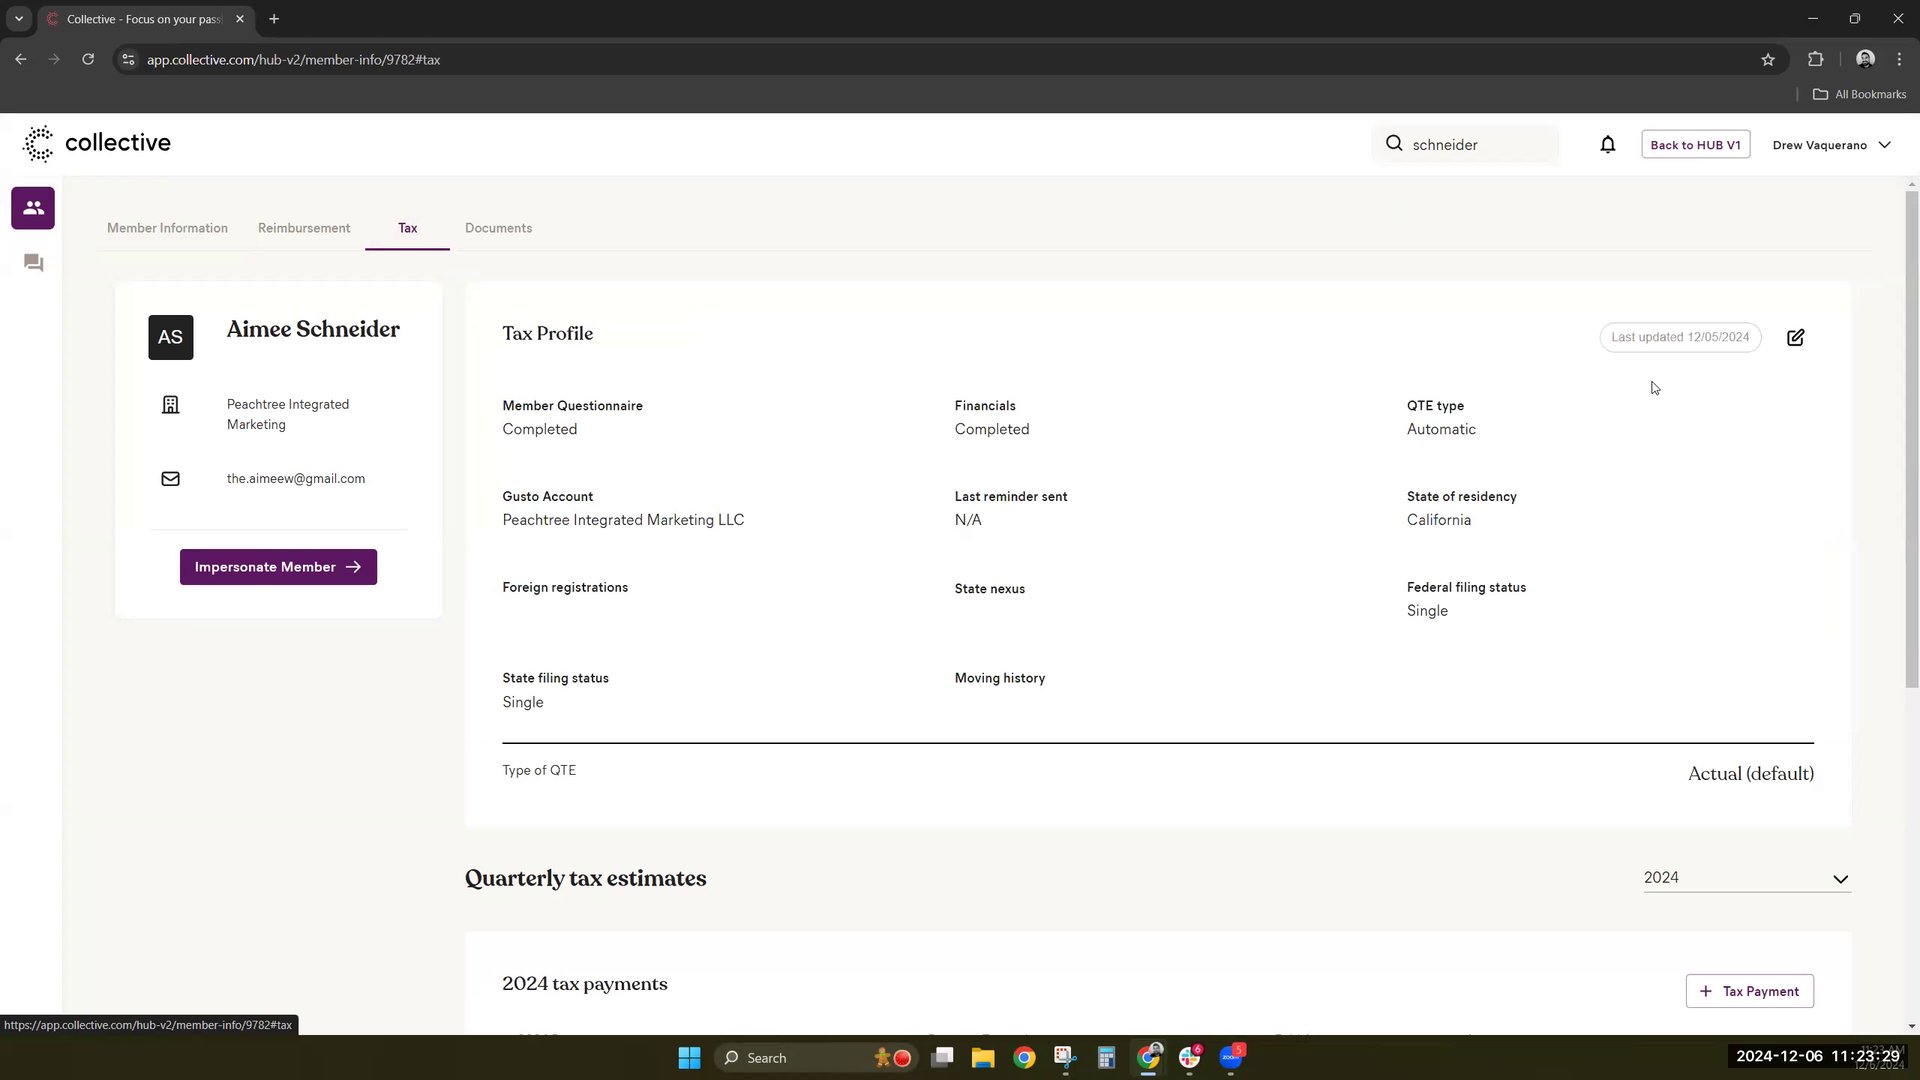Switch to the Reimbursement tab
The image size is (1920, 1080).
[304, 228]
